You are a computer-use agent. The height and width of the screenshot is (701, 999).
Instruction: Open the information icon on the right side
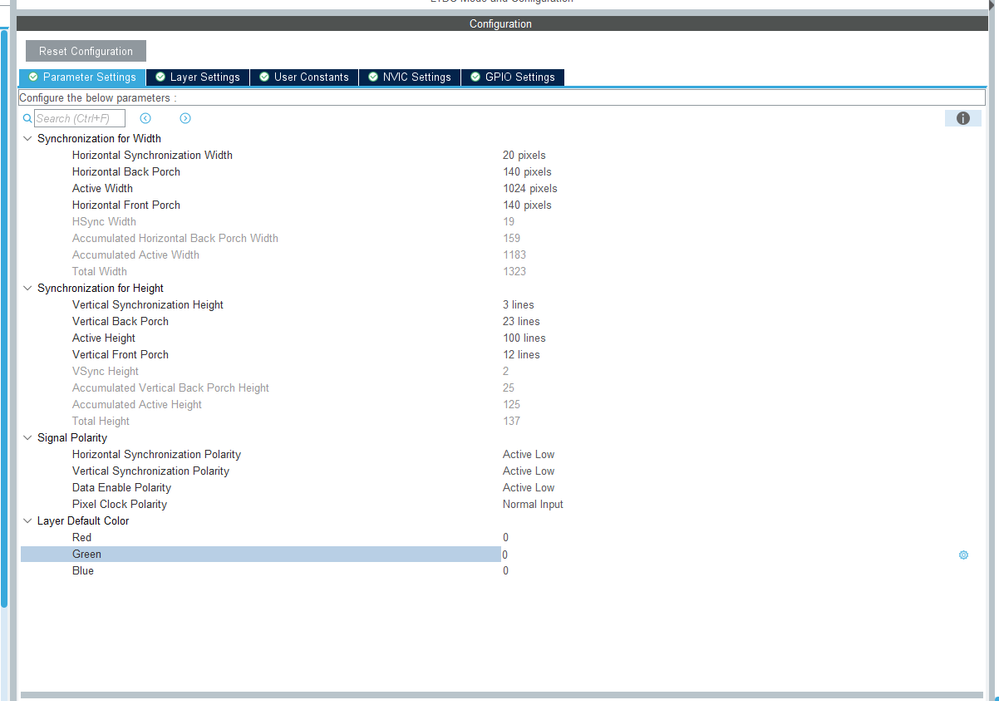[x=962, y=118]
